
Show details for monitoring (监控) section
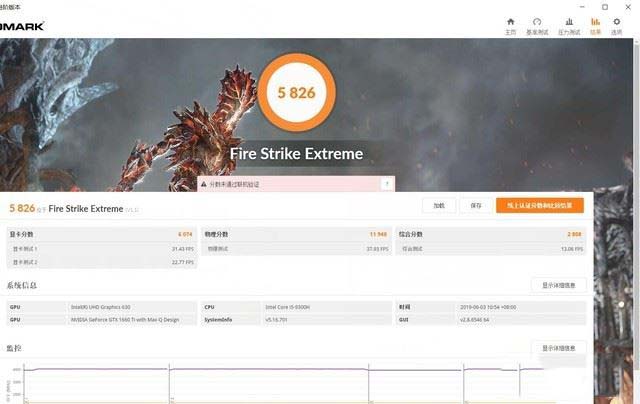[558, 348]
